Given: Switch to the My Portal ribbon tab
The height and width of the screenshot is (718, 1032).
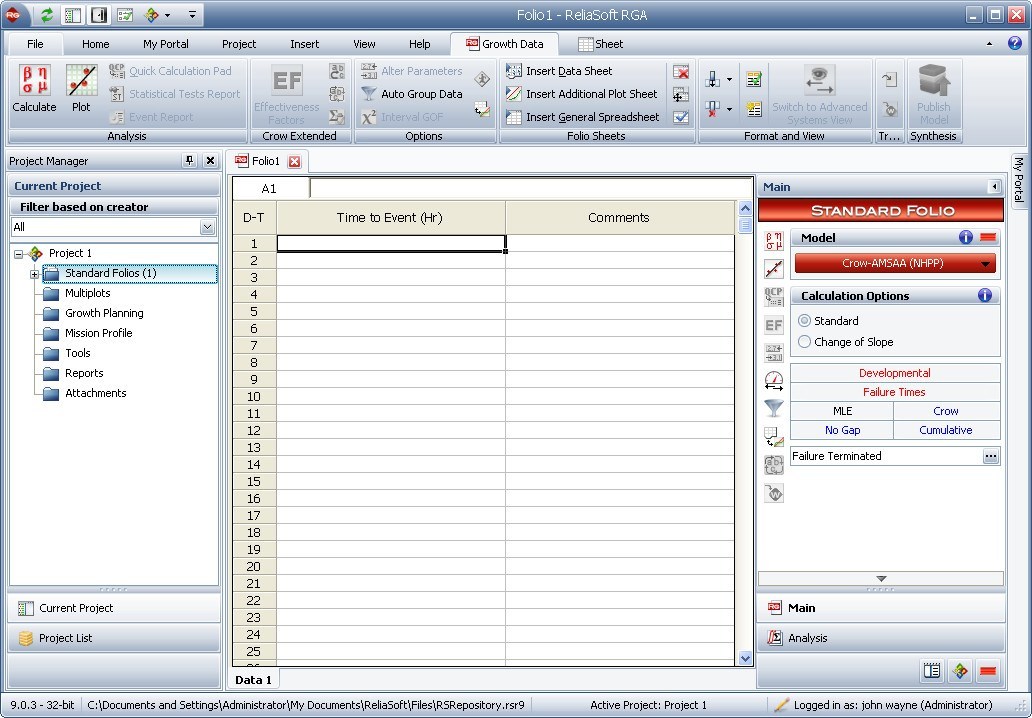Looking at the screenshot, I should point(166,44).
